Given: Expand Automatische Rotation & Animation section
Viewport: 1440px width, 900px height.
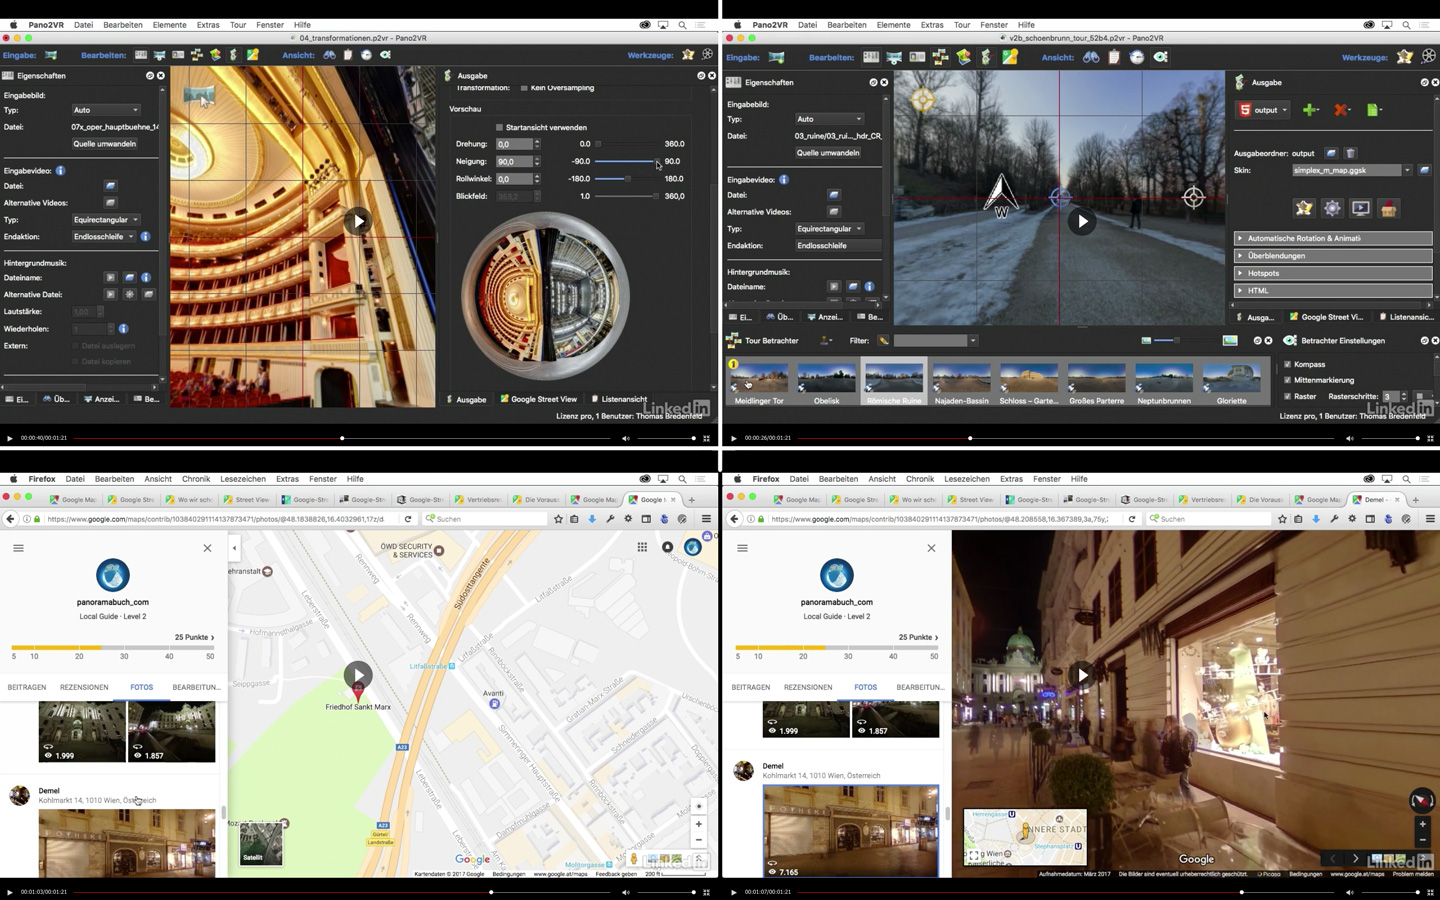Looking at the screenshot, I should pos(1333,238).
